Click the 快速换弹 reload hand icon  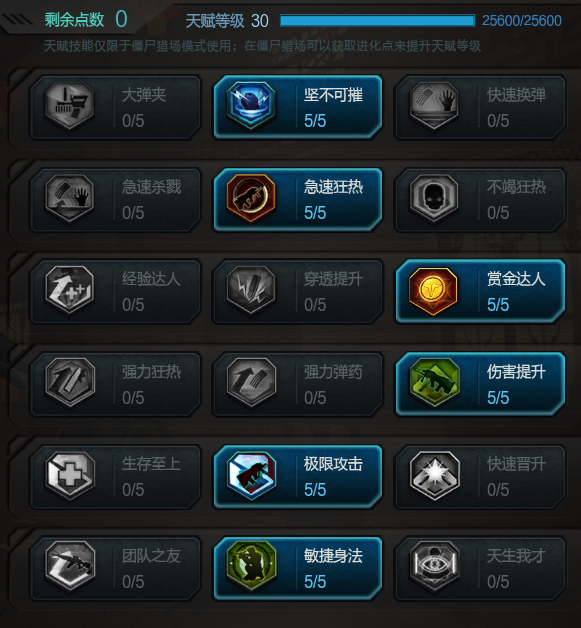(434, 106)
